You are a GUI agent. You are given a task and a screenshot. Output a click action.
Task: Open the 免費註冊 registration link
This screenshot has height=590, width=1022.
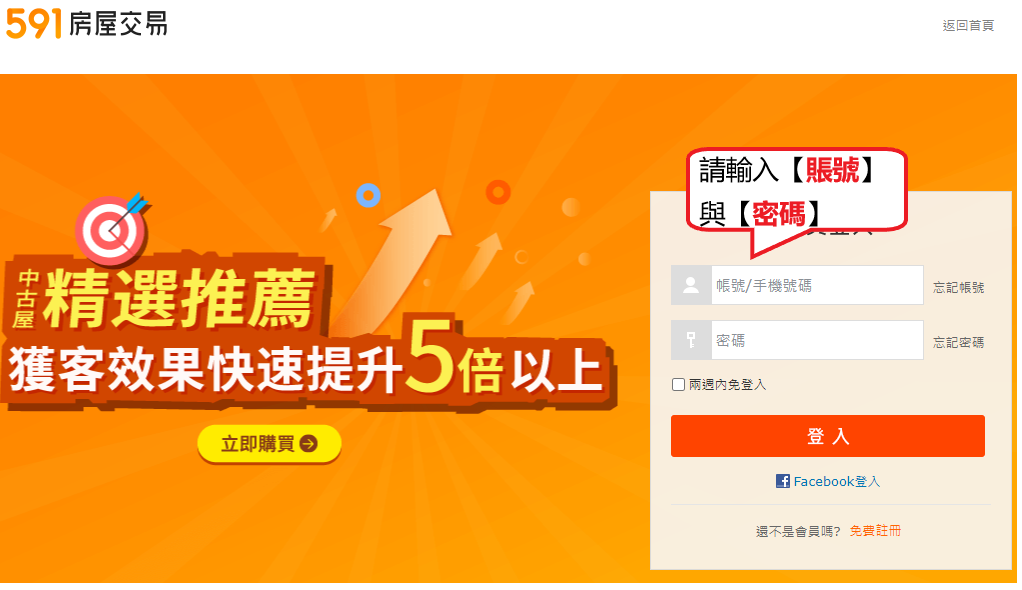[875, 531]
